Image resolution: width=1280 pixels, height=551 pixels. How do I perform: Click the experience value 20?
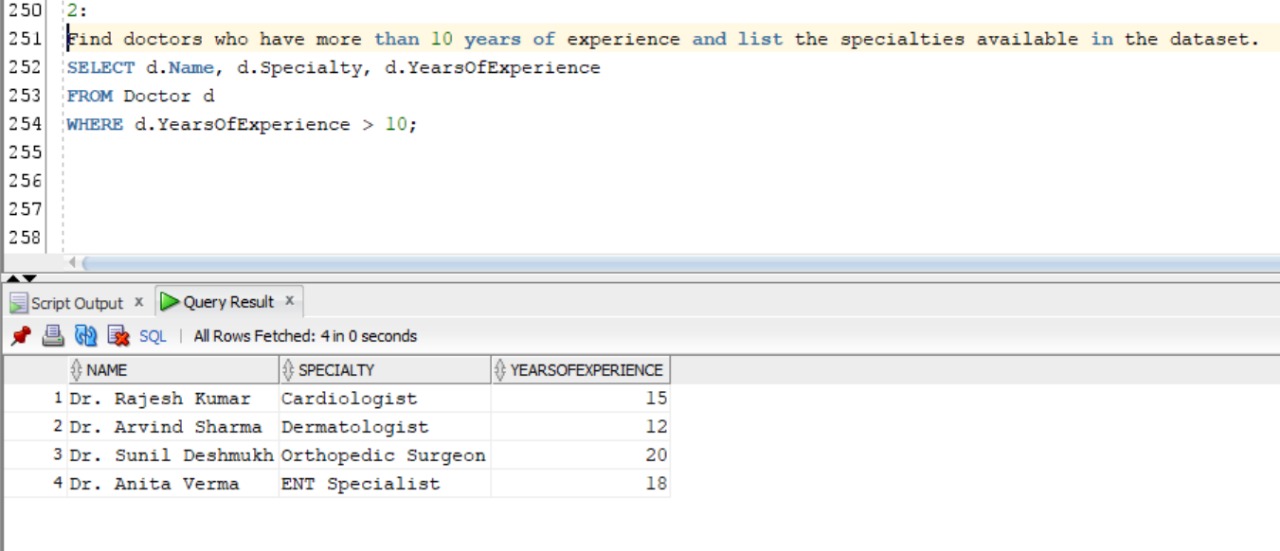click(581, 455)
